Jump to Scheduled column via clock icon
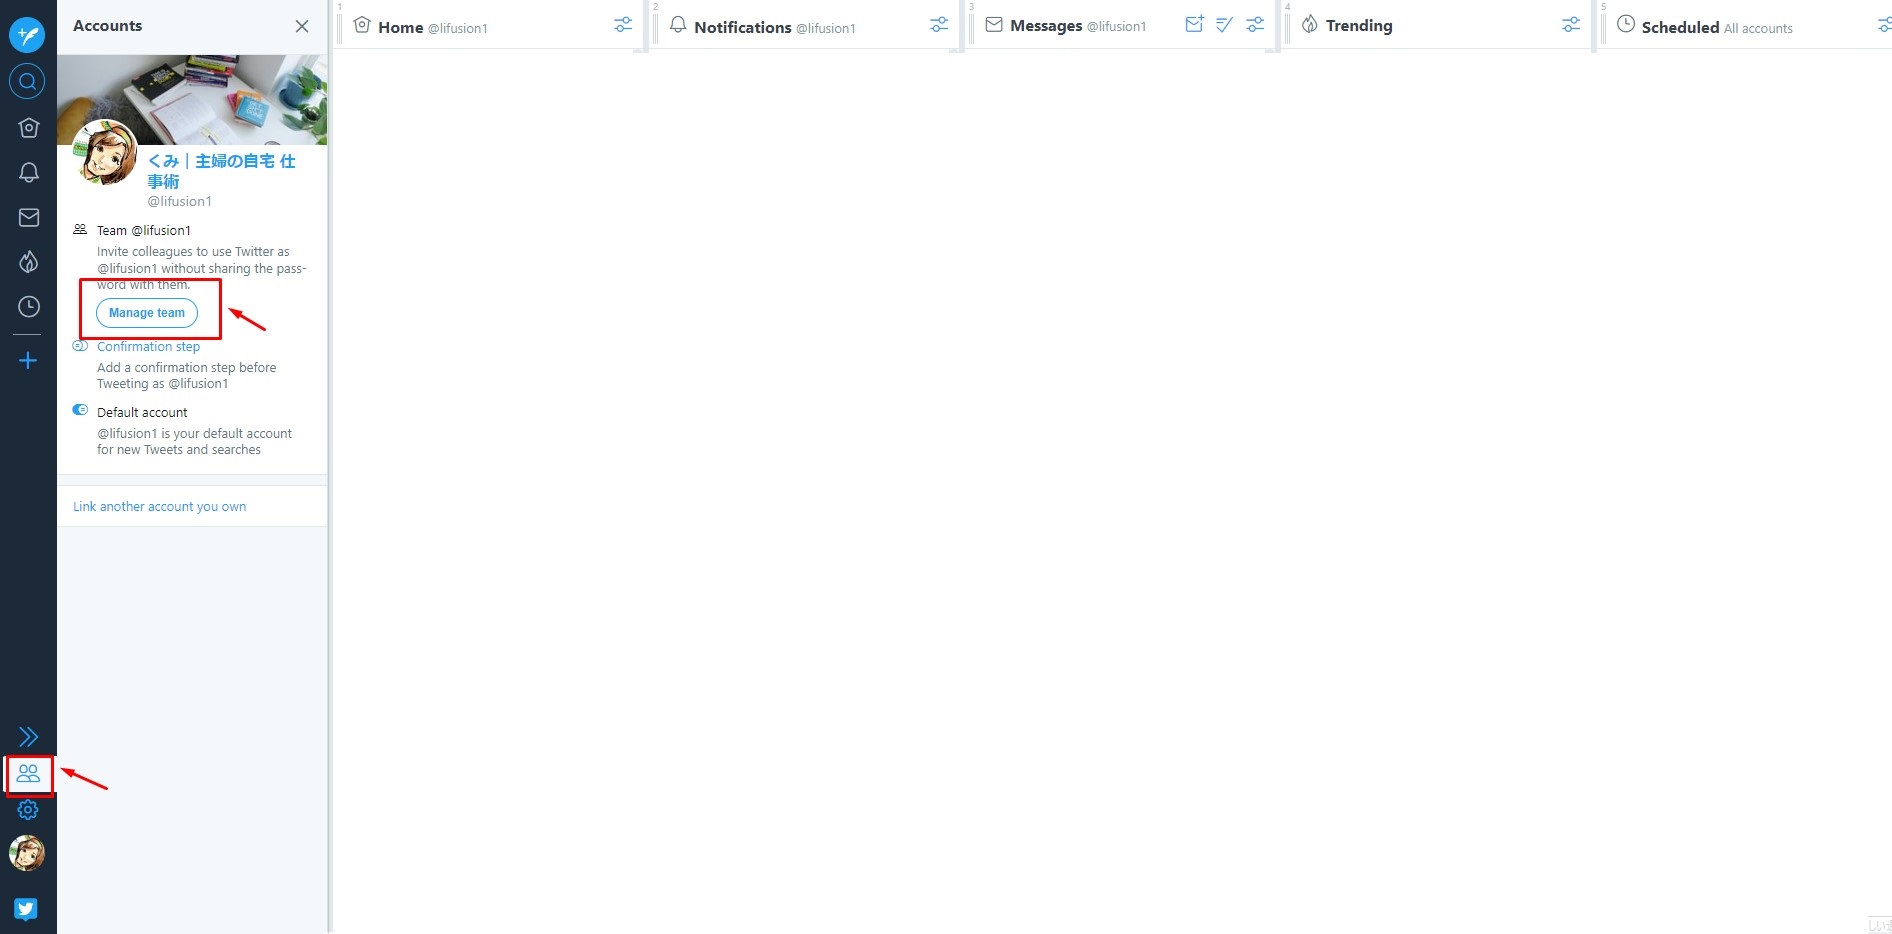 pos(29,306)
